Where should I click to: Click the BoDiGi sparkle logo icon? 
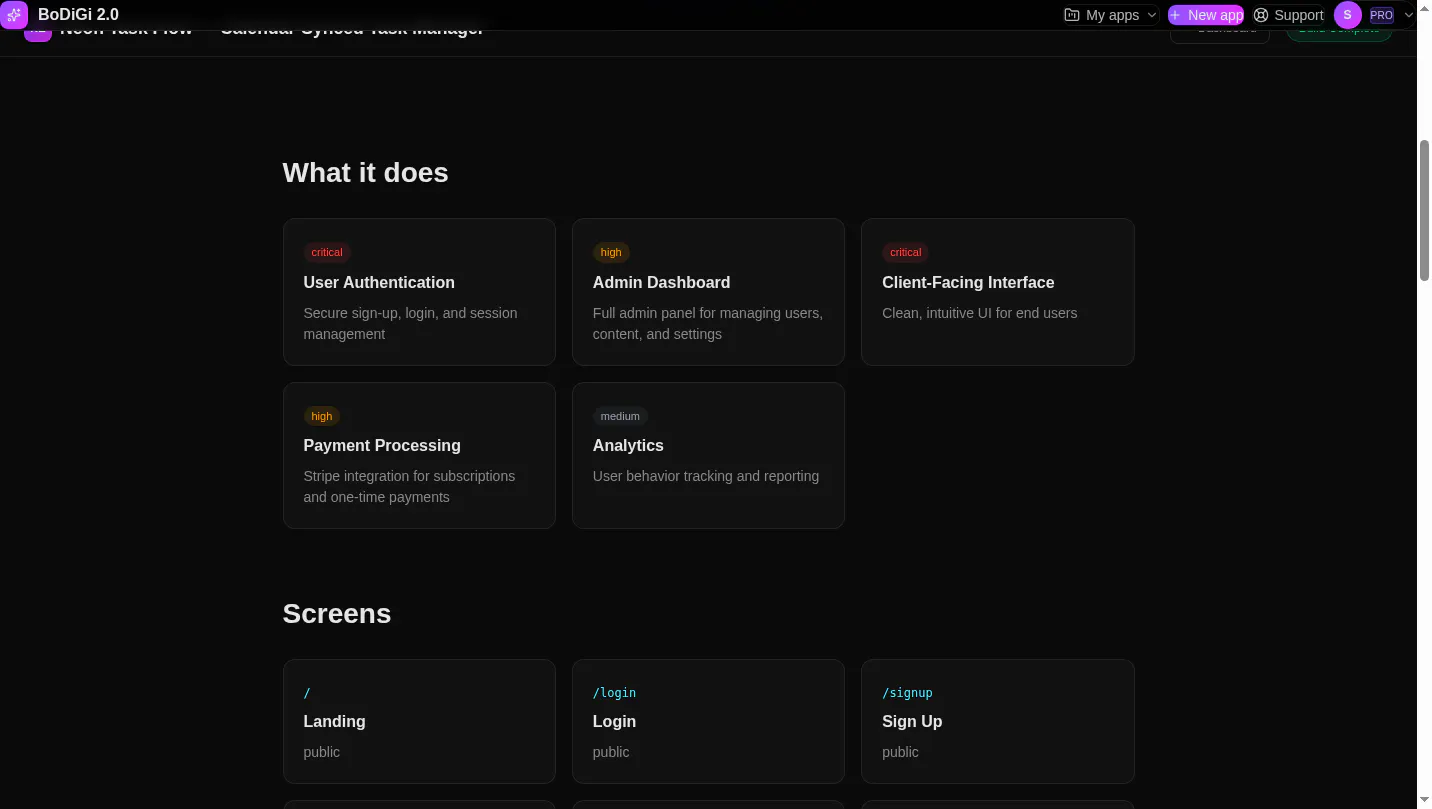point(13,14)
